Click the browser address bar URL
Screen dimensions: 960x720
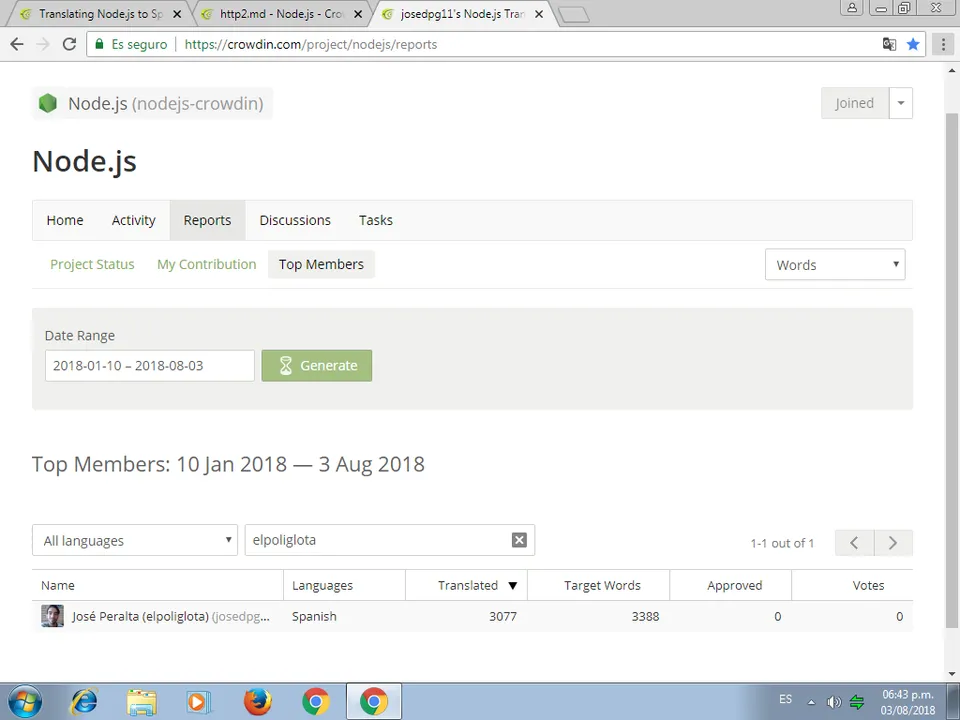coord(311,44)
